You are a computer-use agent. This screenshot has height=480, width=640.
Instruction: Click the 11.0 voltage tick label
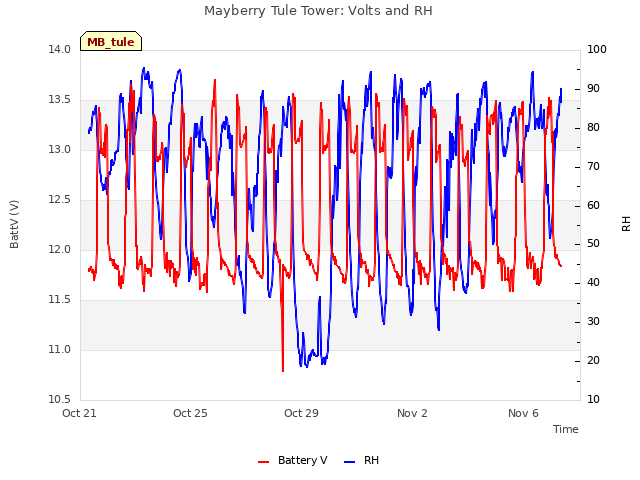pos(60,349)
